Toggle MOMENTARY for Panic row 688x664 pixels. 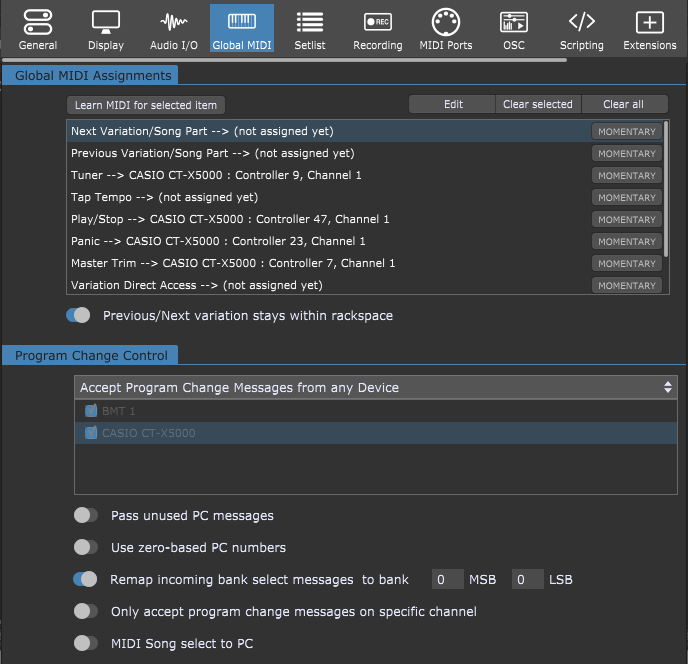pyautogui.click(x=627, y=241)
